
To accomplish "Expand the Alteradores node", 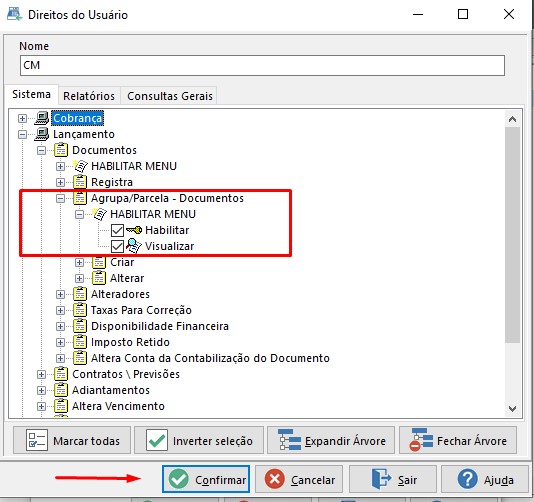I will (x=60, y=294).
